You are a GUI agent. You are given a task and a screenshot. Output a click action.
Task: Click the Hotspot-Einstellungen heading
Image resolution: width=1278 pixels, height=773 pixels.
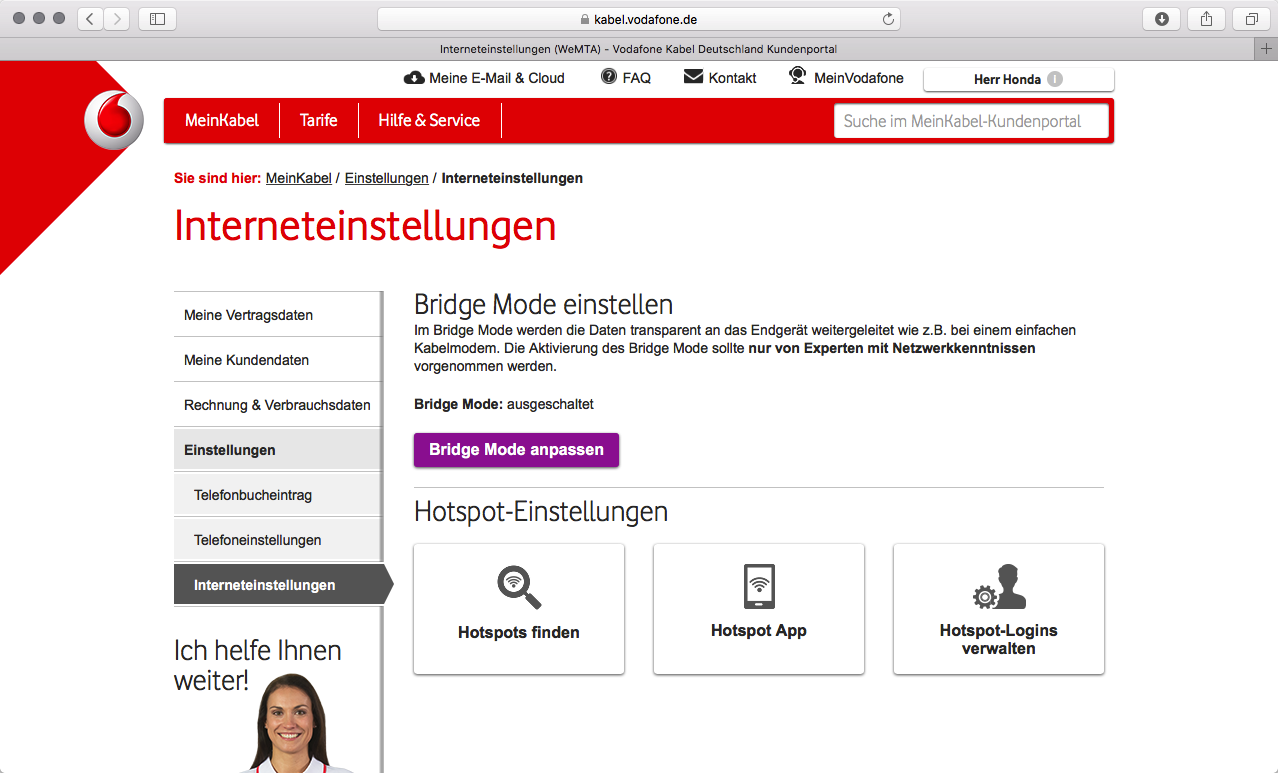coord(541,512)
